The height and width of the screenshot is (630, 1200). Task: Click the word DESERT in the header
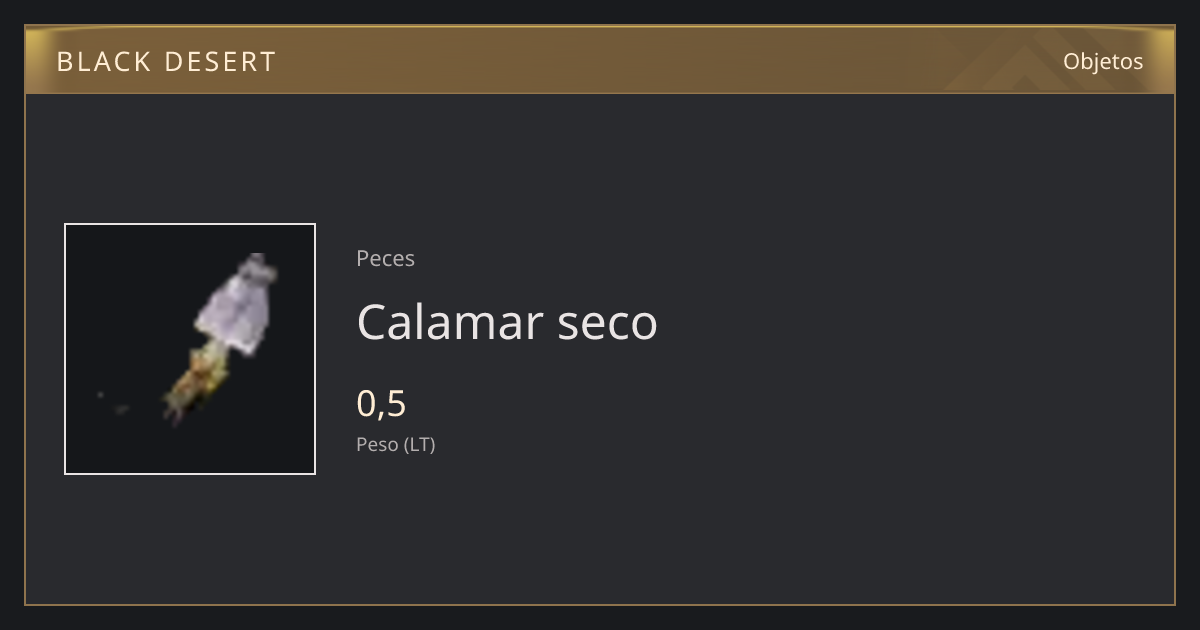[x=220, y=61]
